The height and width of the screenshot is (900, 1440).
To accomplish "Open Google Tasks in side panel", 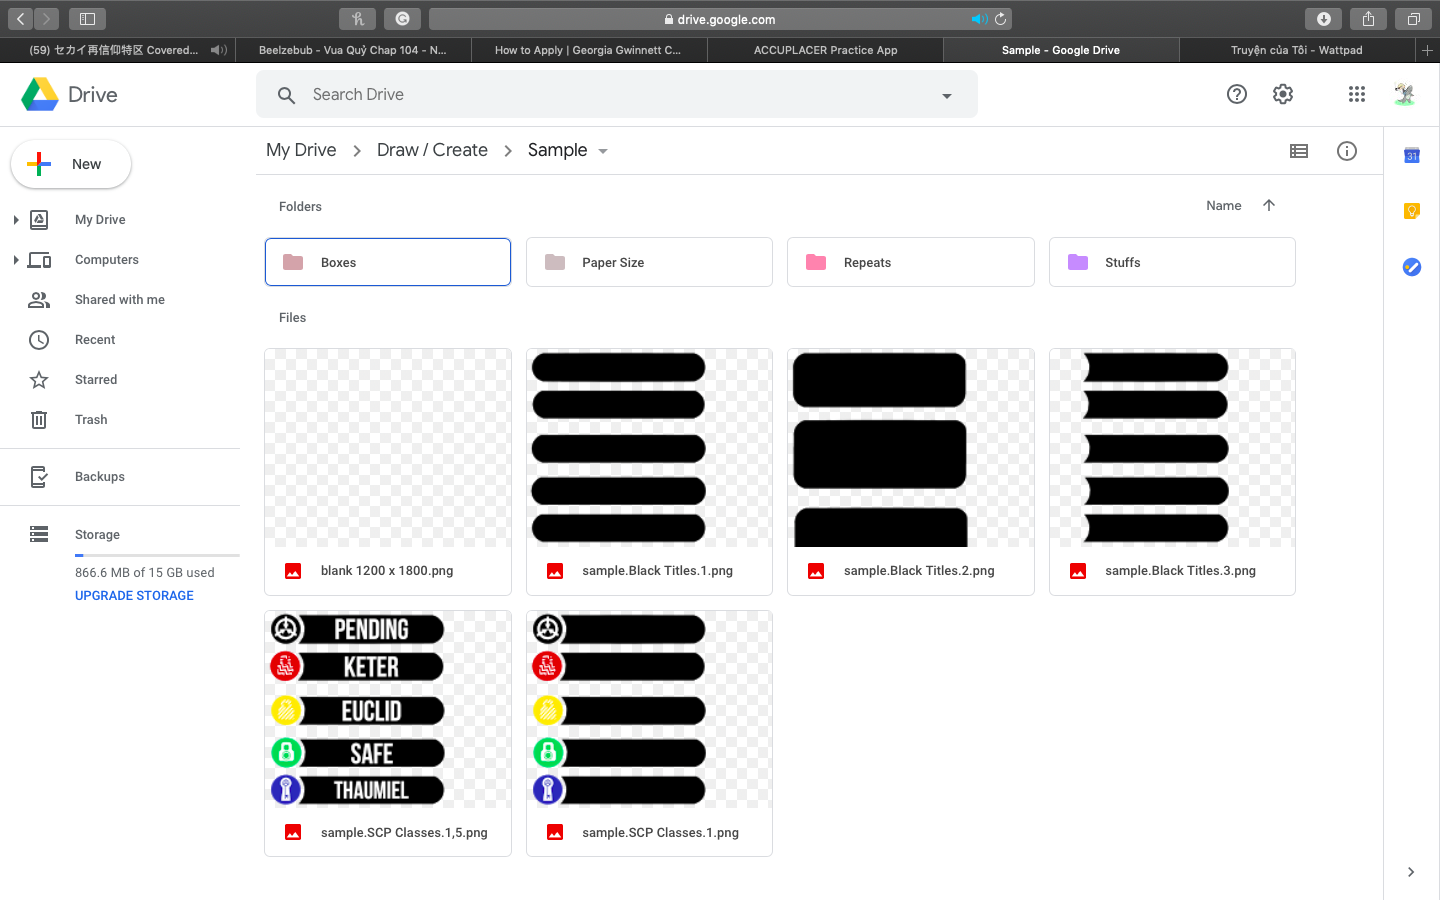I will coord(1411,267).
